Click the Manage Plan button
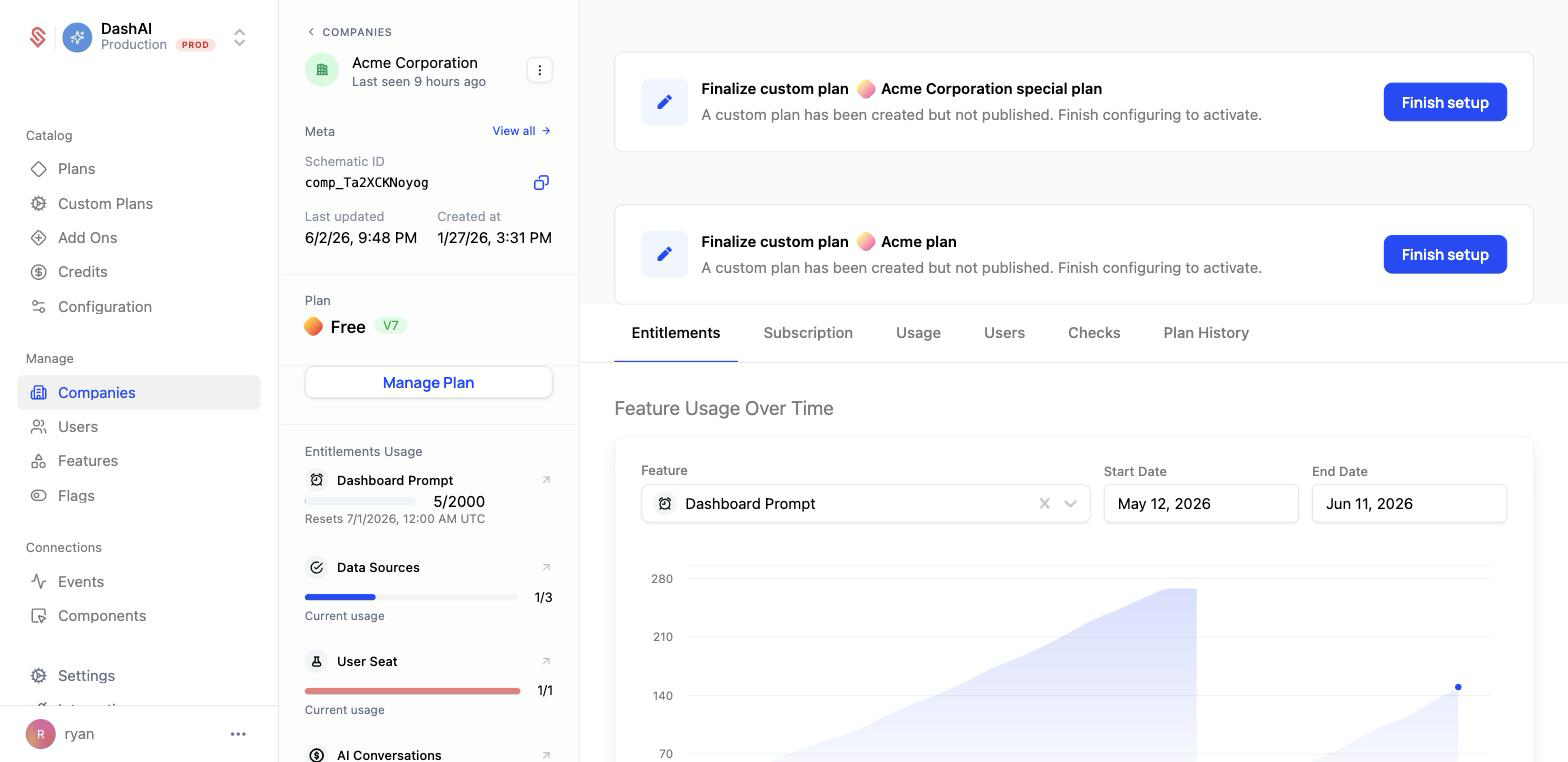The height and width of the screenshot is (762, 1568). click(429, 383)
